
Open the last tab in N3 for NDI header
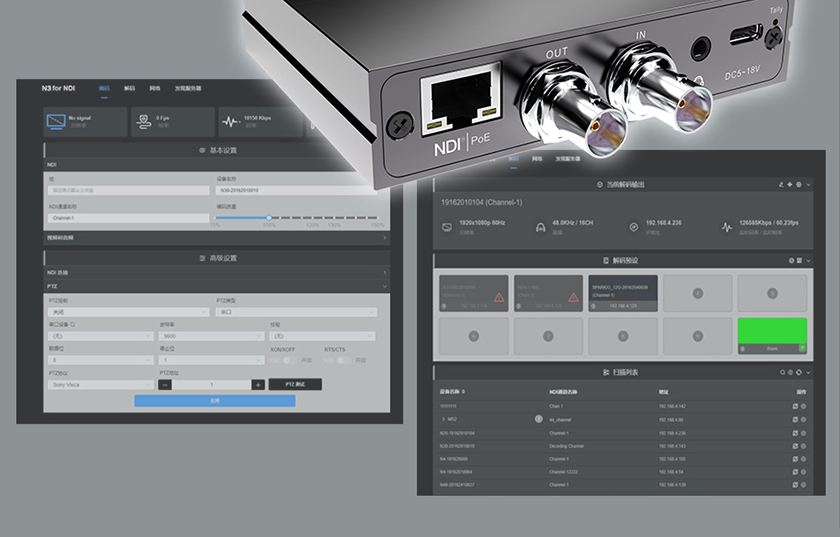[x=188, y=89]
